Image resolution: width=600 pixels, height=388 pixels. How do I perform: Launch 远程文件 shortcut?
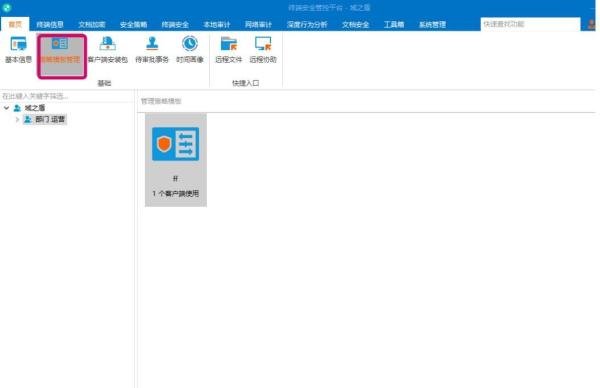click(x=228, y=50)
